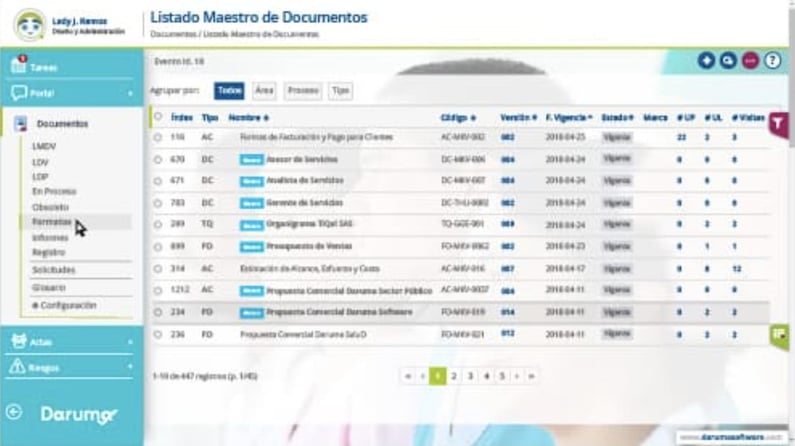Sort by Código column header
Screen dimensions: 795x446
[458, 118]
